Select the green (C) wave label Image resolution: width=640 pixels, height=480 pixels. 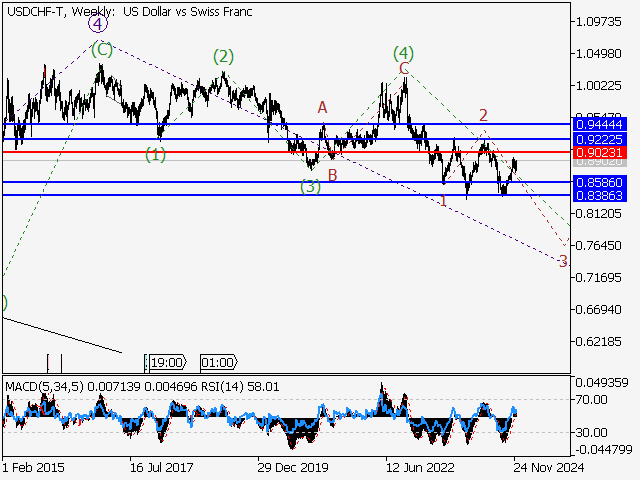tap(101, 48)
